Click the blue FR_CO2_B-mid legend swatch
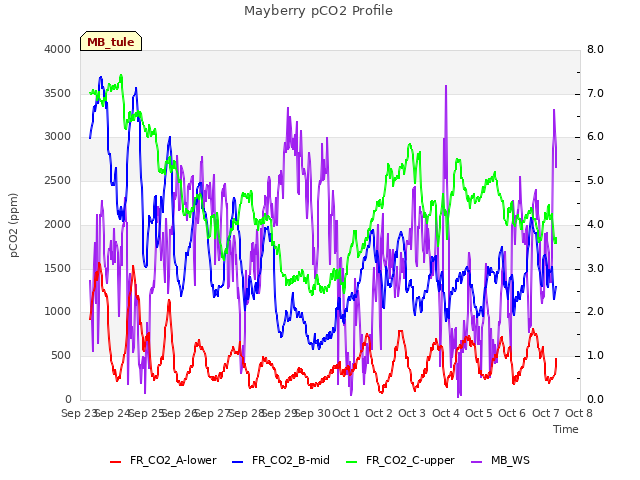 tap(238, 462)
